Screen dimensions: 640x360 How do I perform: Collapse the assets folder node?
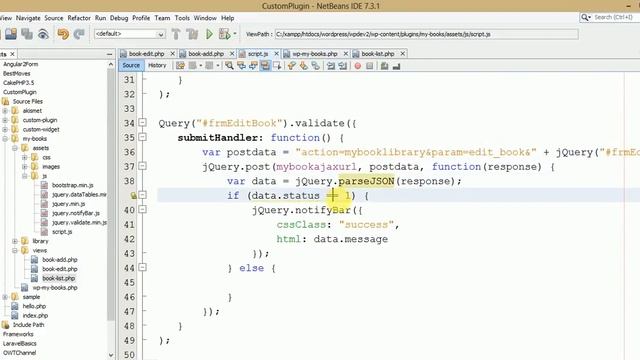point(15,148)
